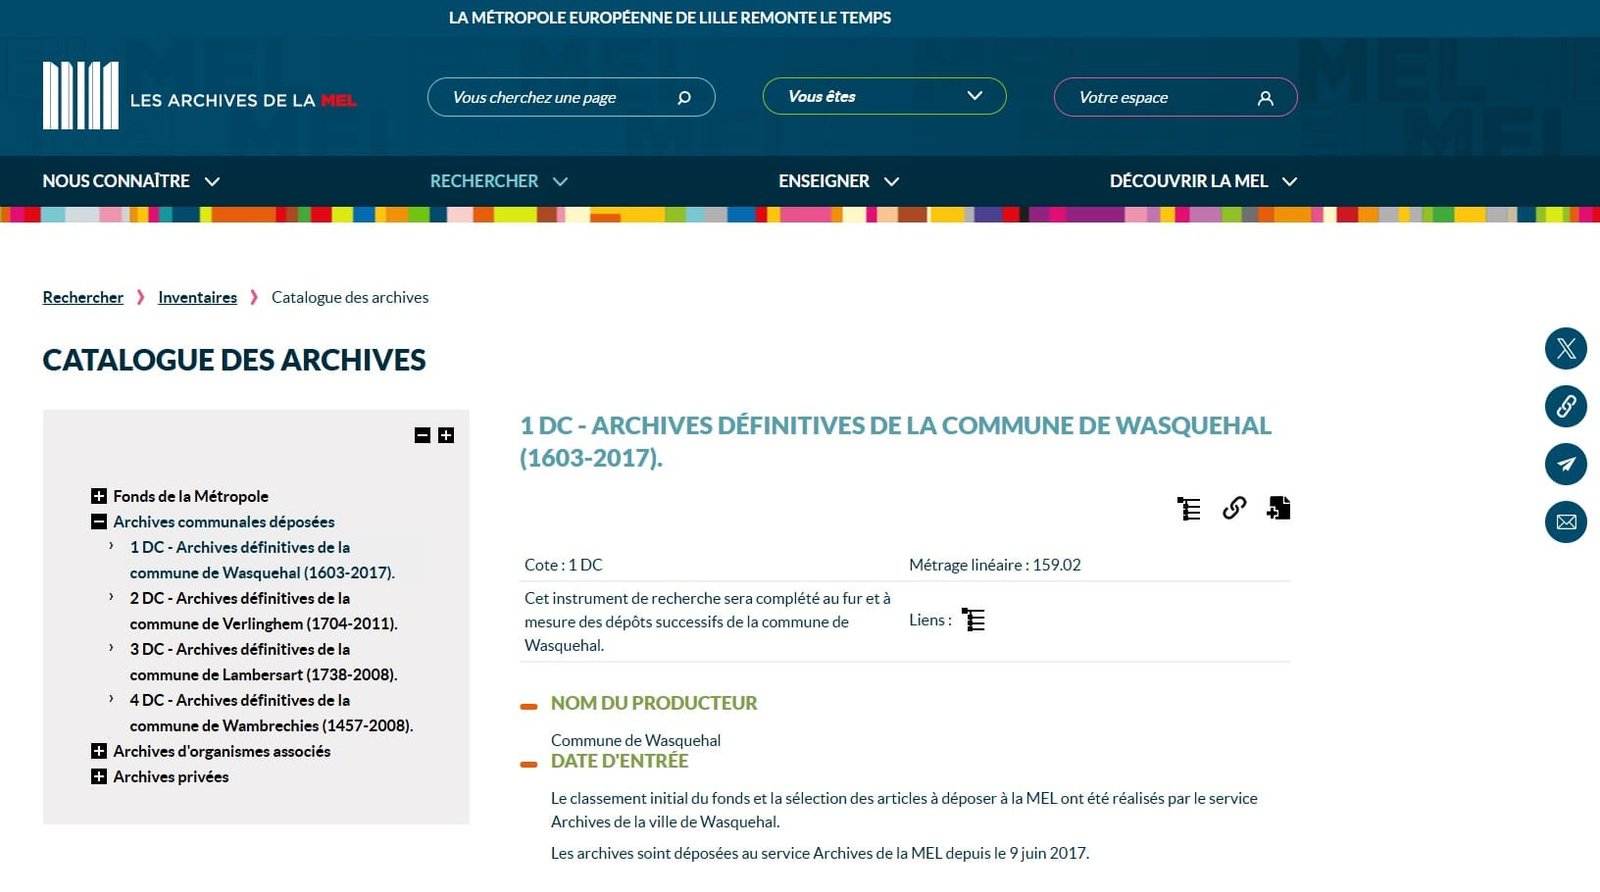Screen dimensions: 1600x892
Task: Expand the 2 DC Verlinghem arrow
Action: [111, 597]
